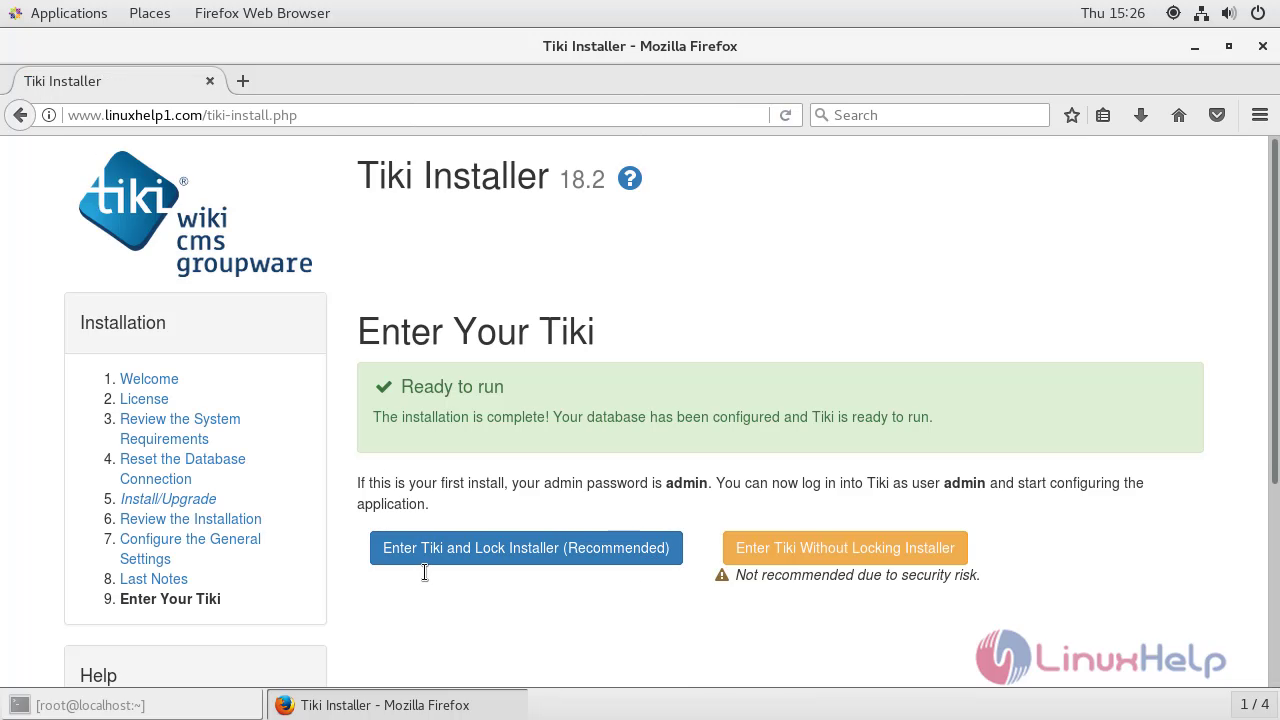The width and height of the screenshot is (1280, 720).
Task: Click Enter Tiki Without Locking Installer button
Action: (x=845, y=548)
